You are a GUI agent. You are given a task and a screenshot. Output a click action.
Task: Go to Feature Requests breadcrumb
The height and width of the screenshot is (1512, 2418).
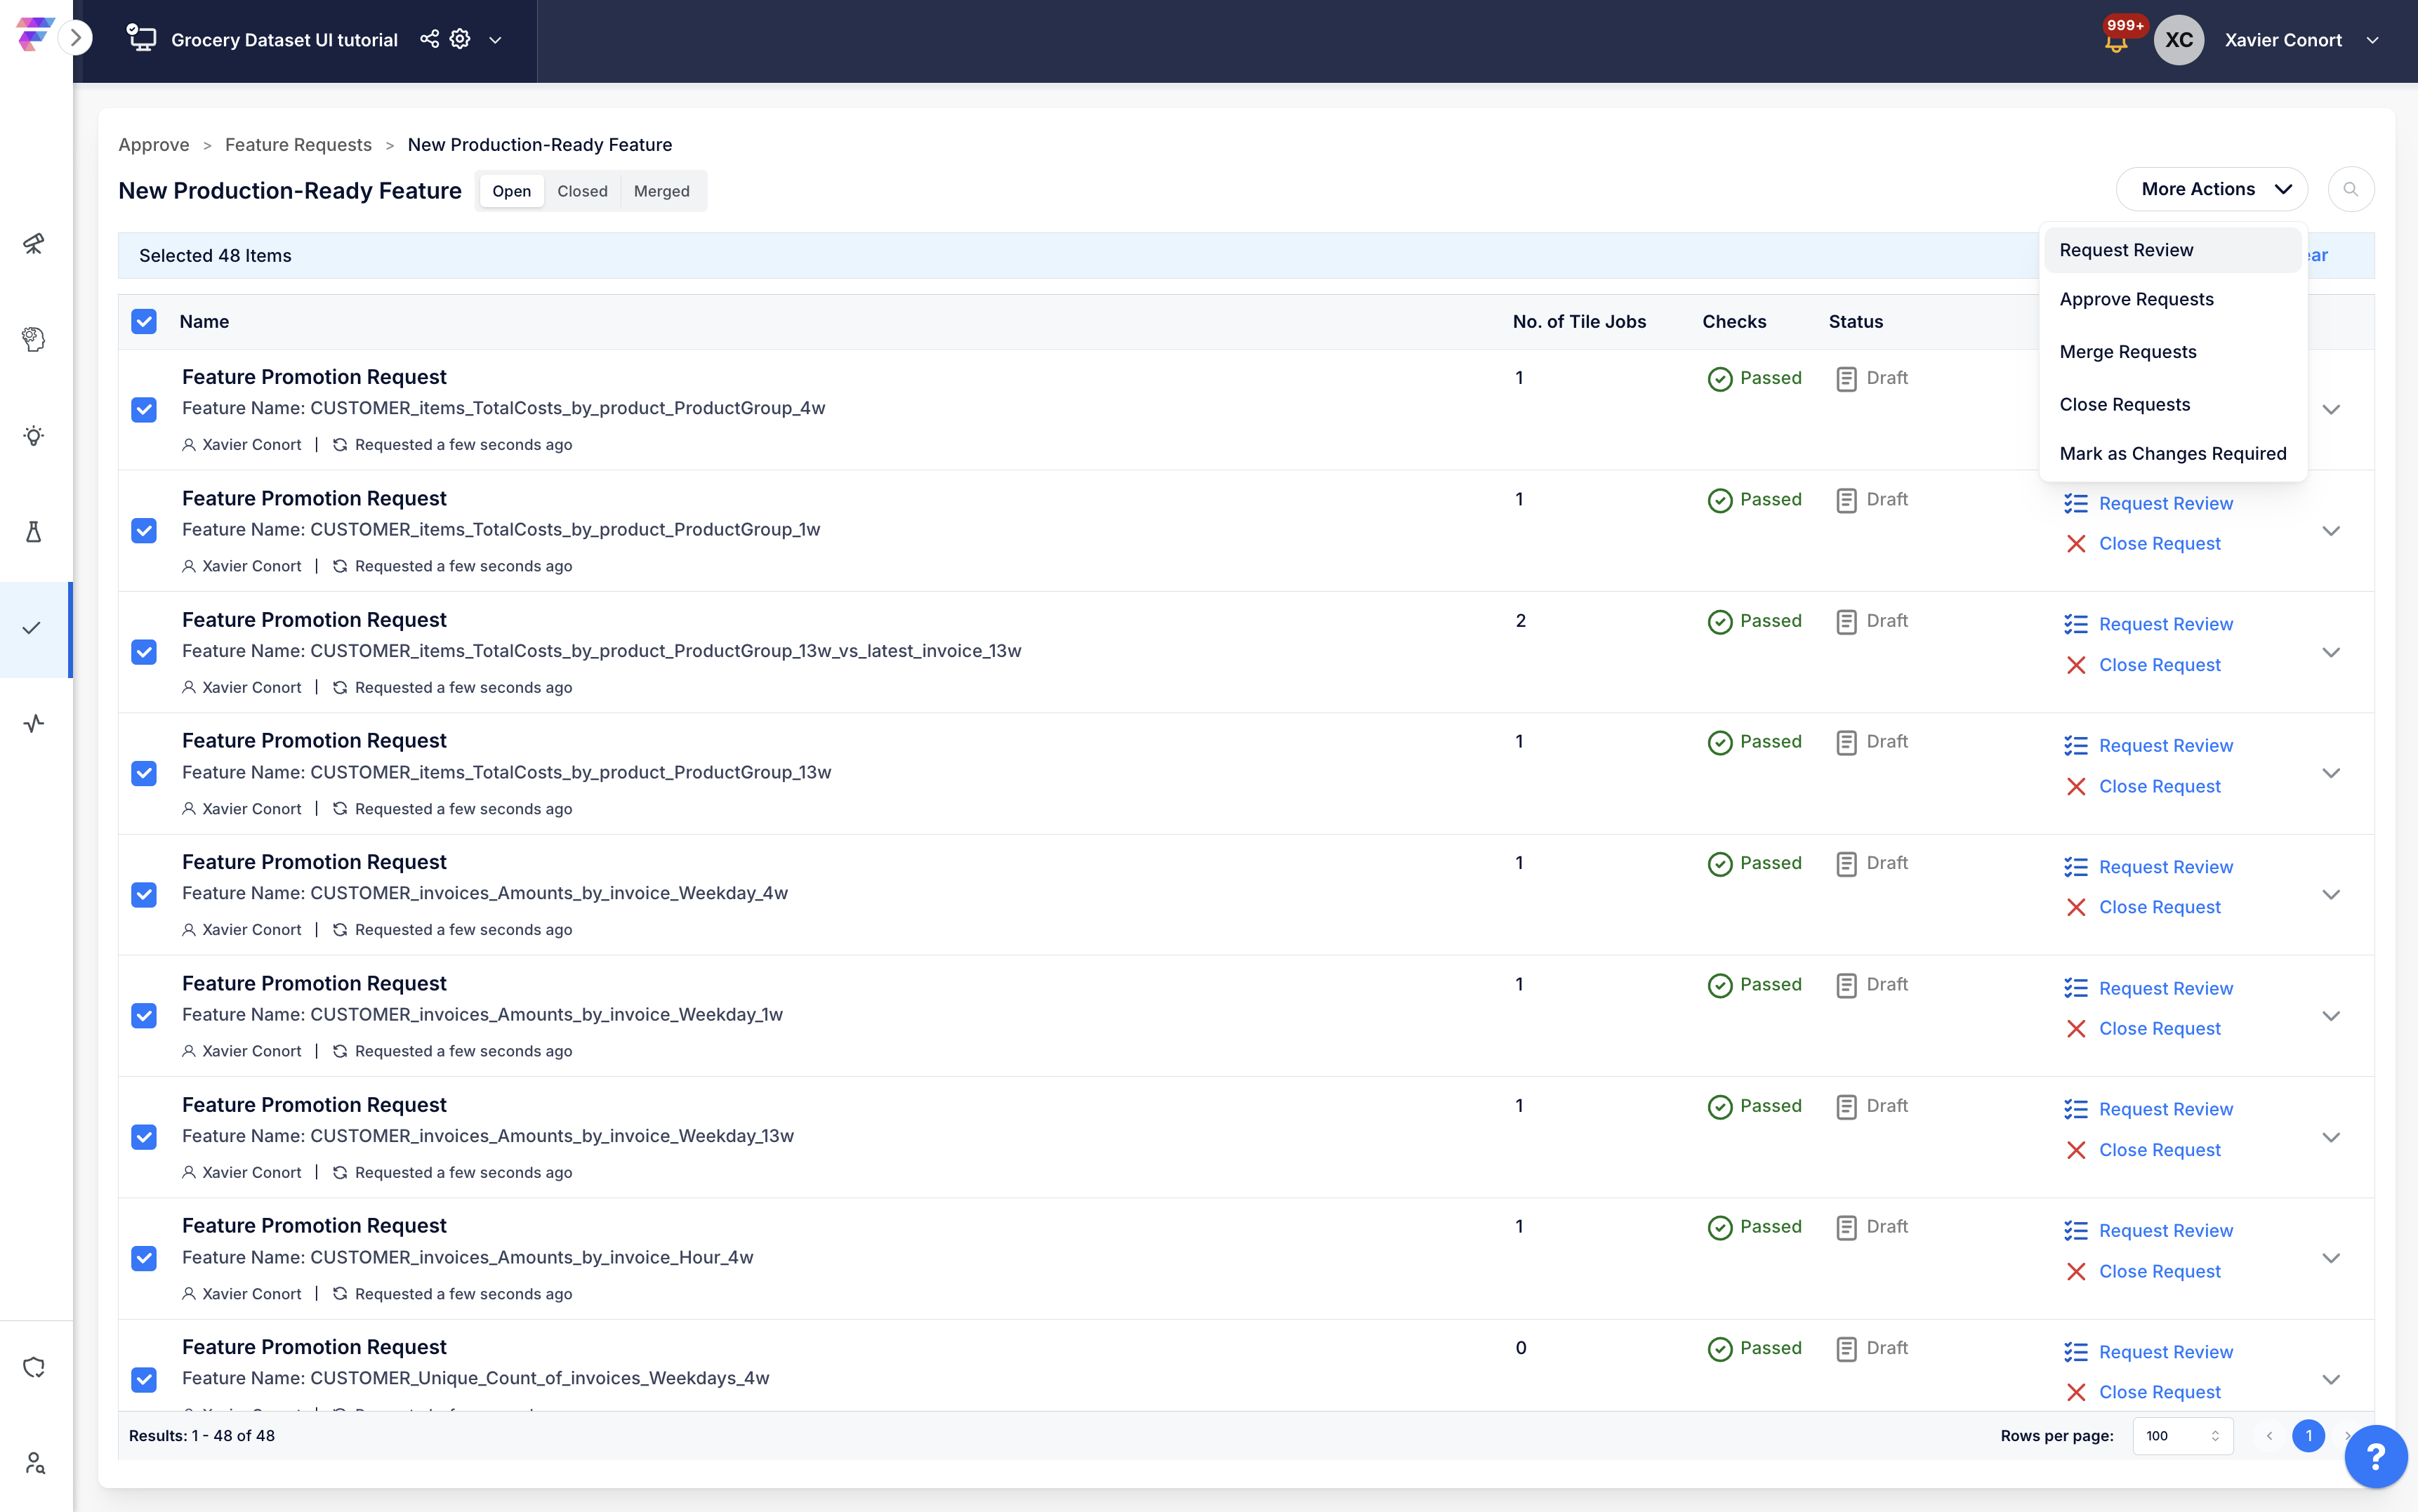(x=298, y=145)
